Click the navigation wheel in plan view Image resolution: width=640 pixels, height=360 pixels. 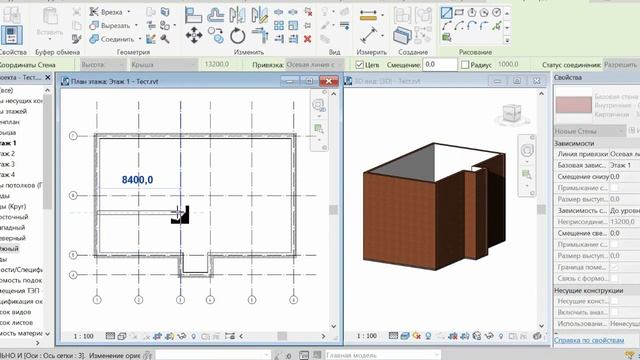(x=318, y=105)
